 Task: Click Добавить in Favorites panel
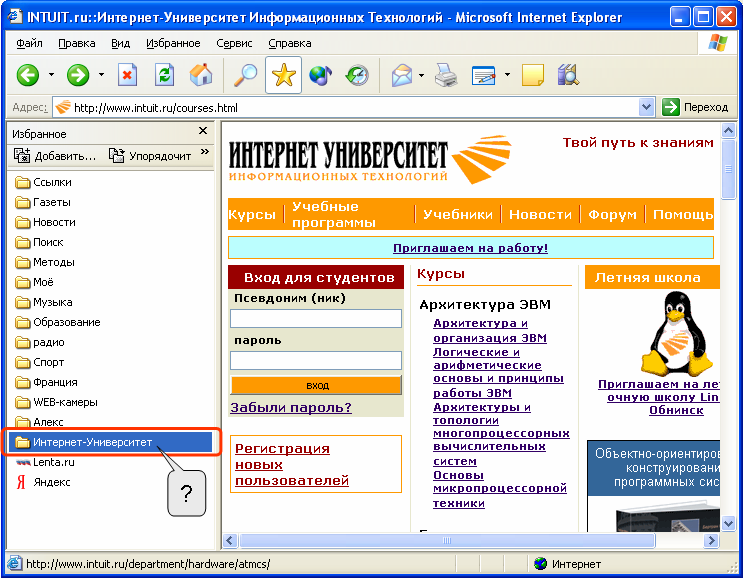coord(54,156)
